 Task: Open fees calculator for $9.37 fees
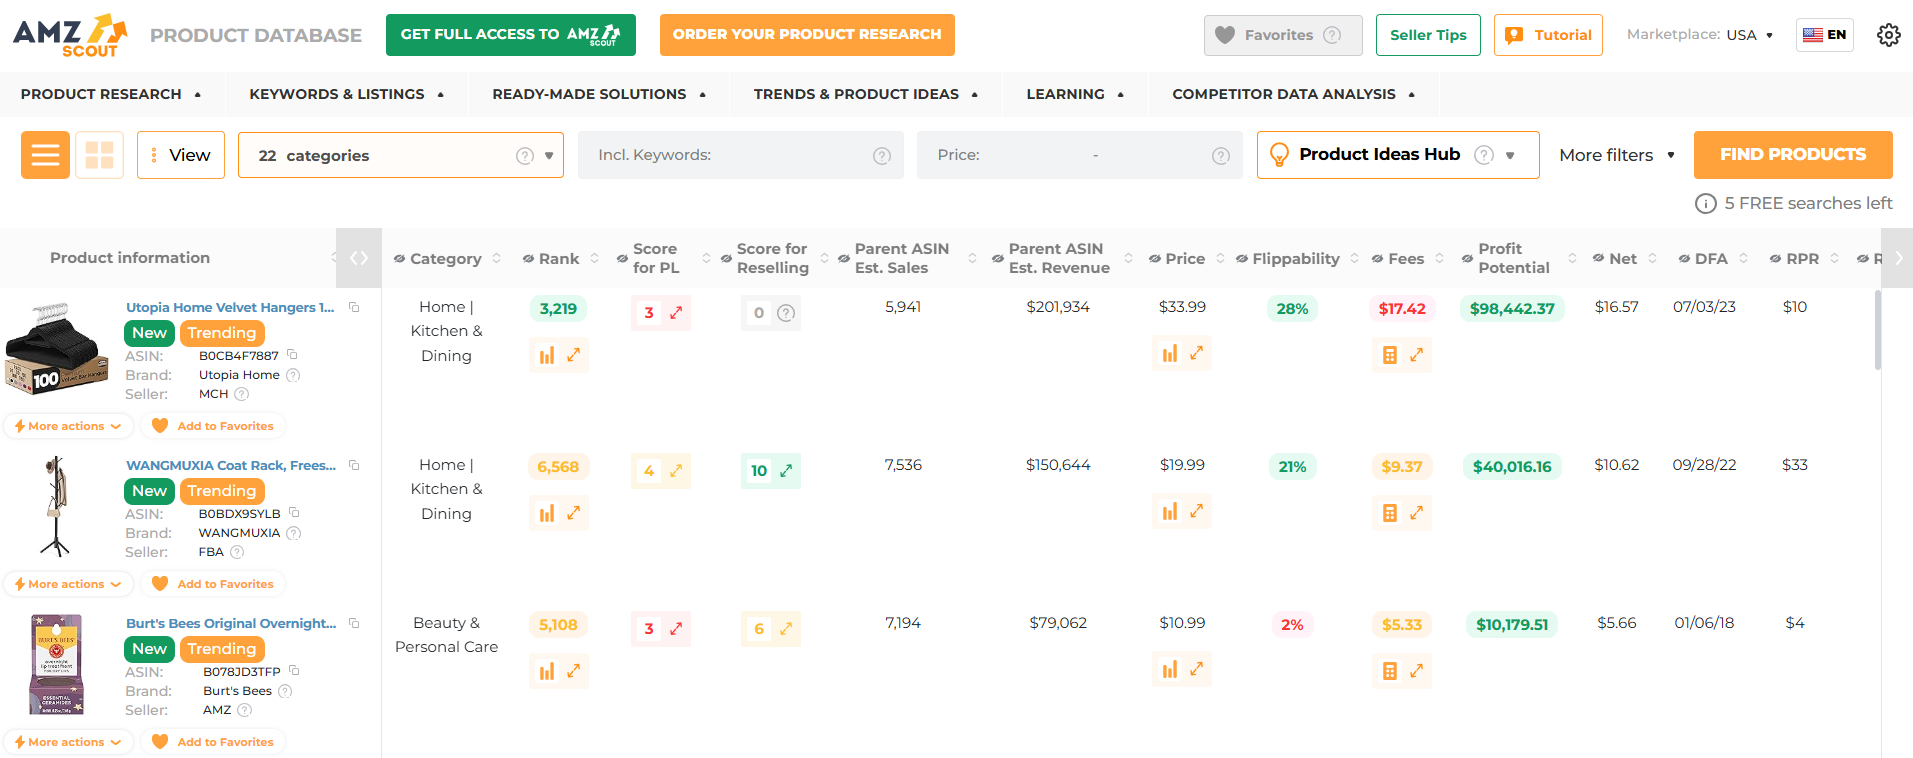[x=1390, y=513]
